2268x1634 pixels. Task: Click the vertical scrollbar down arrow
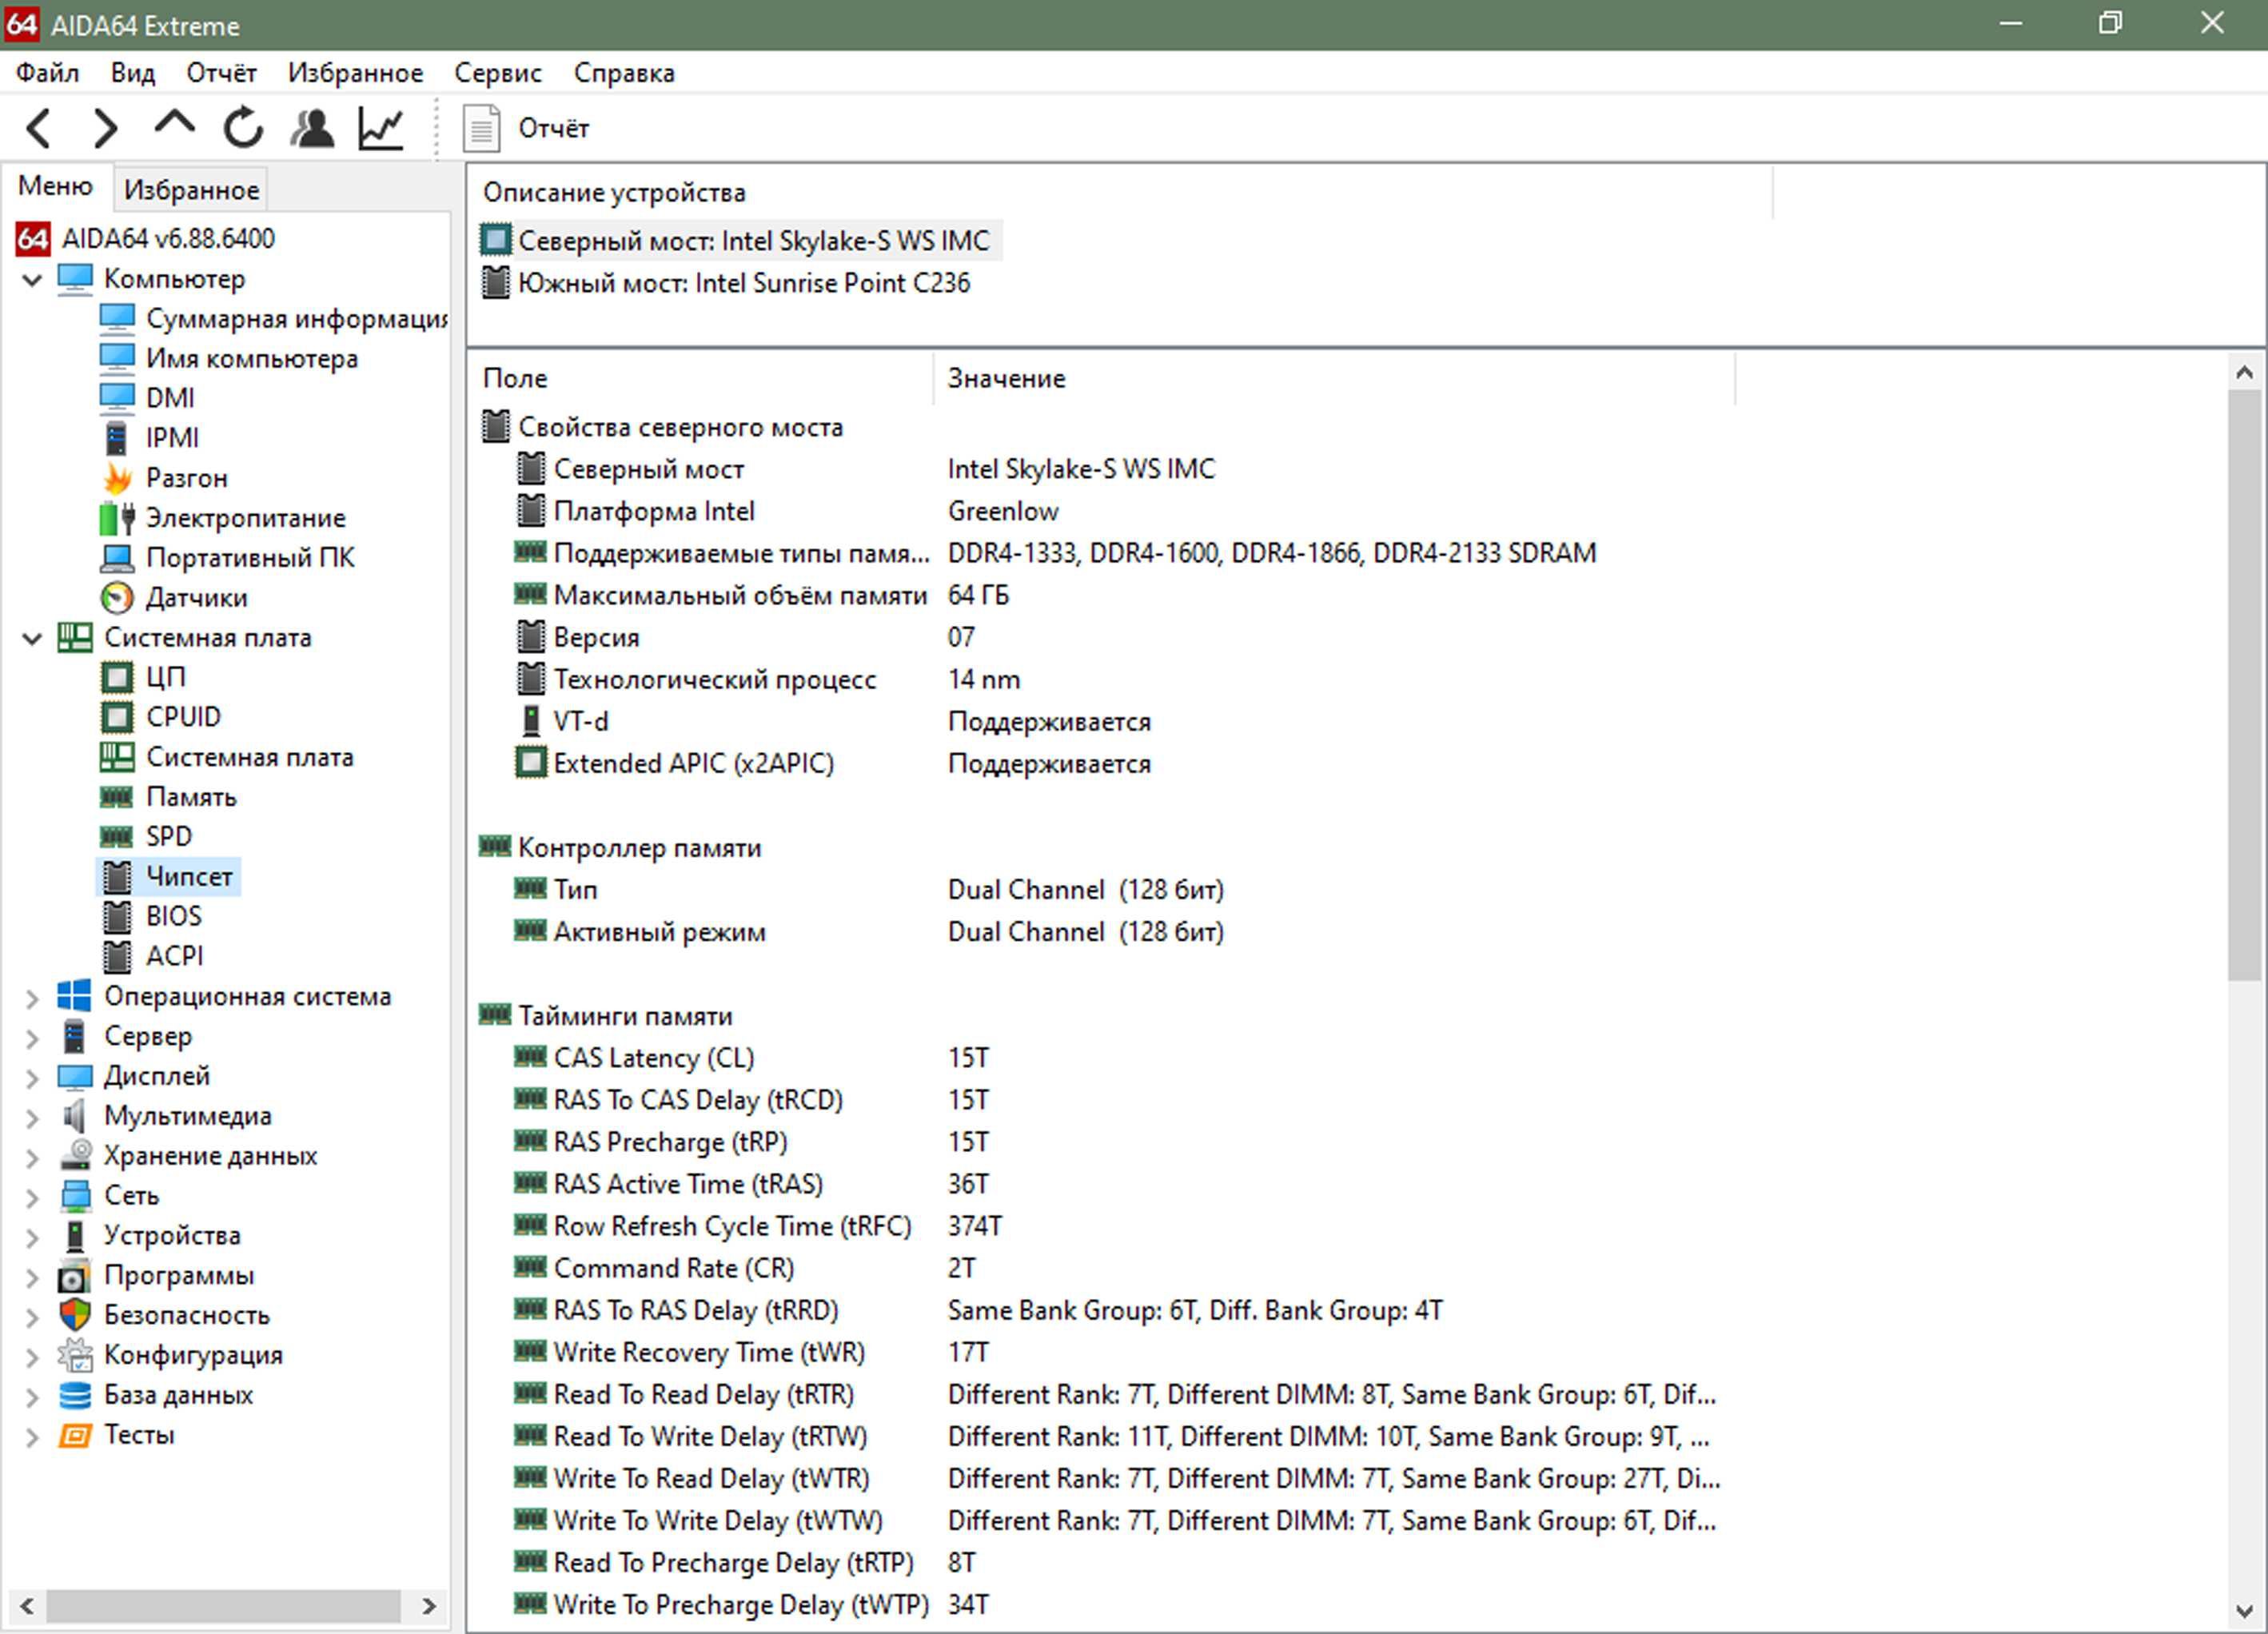2244,1610
